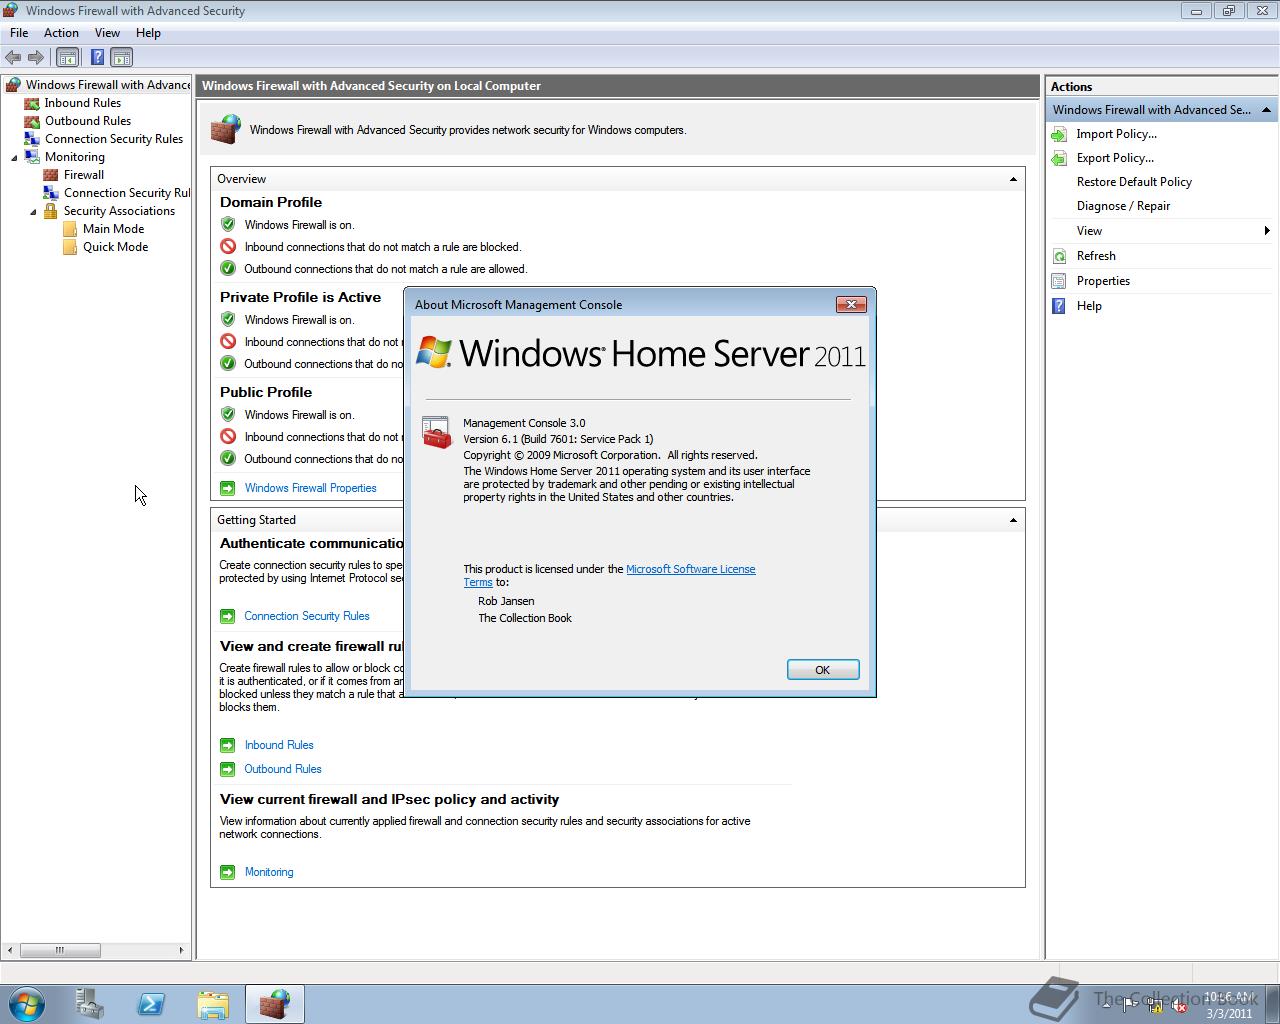Click the Refresh icon in Actions
Screen dimensions: 1280x1024
(1059, 256)
